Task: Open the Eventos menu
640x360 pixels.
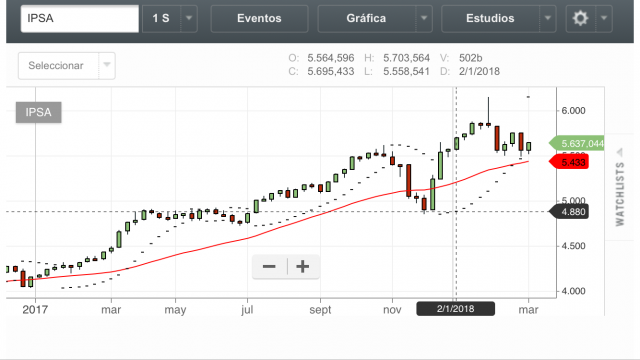Action: 259,18
